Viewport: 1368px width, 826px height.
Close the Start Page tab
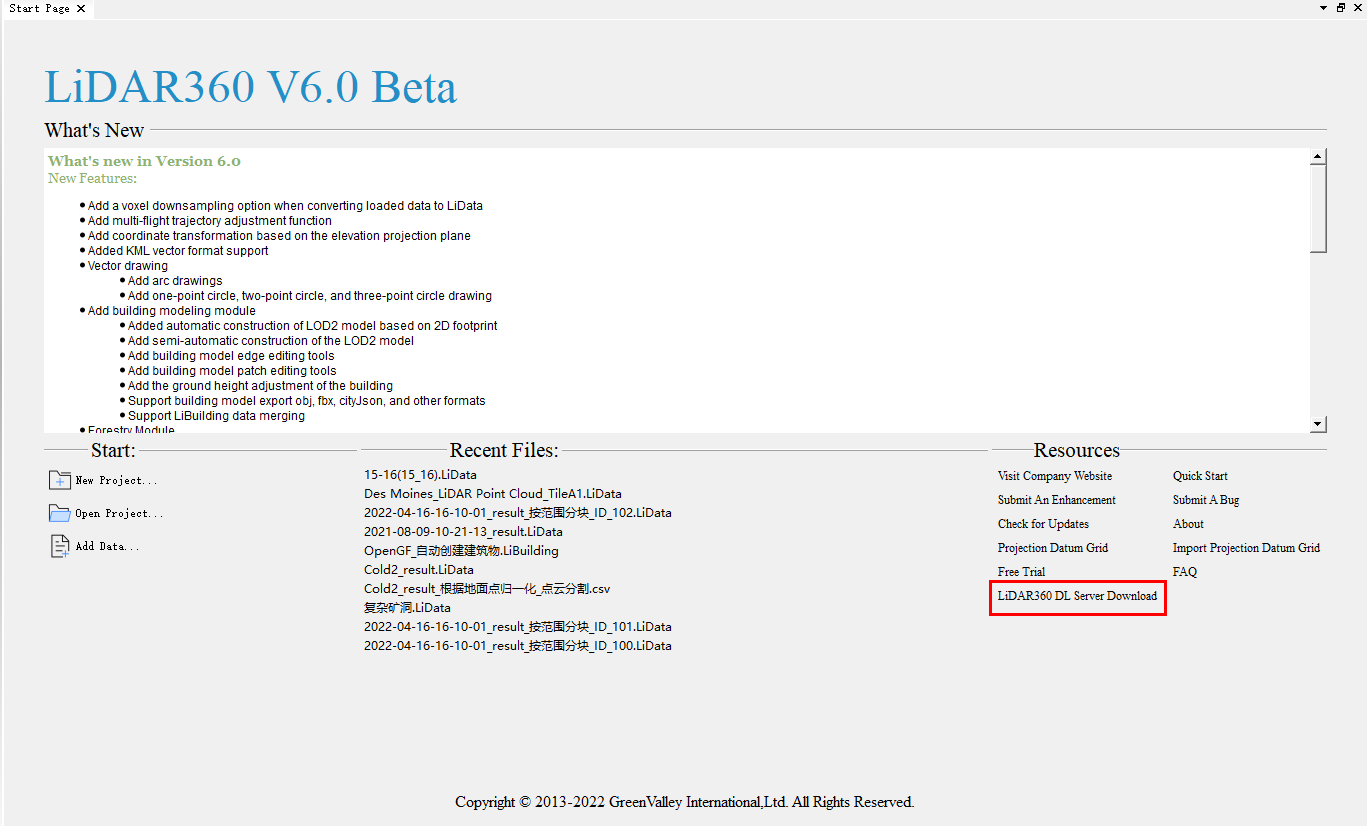pyautogui.click(x=81, y=8)
